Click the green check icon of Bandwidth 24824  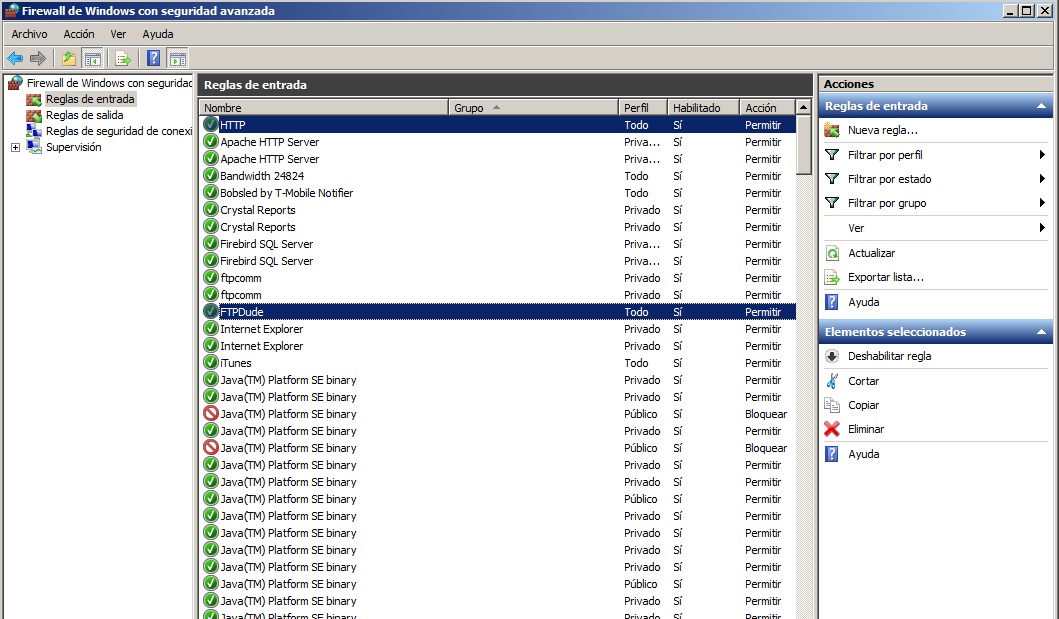tap(211, 176)
